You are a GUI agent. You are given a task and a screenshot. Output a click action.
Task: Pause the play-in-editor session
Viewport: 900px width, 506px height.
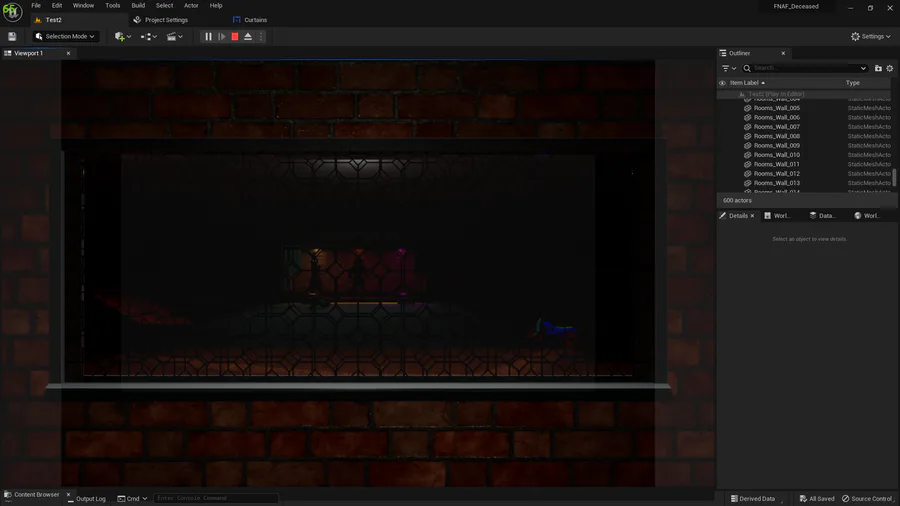tap(208, 37)
